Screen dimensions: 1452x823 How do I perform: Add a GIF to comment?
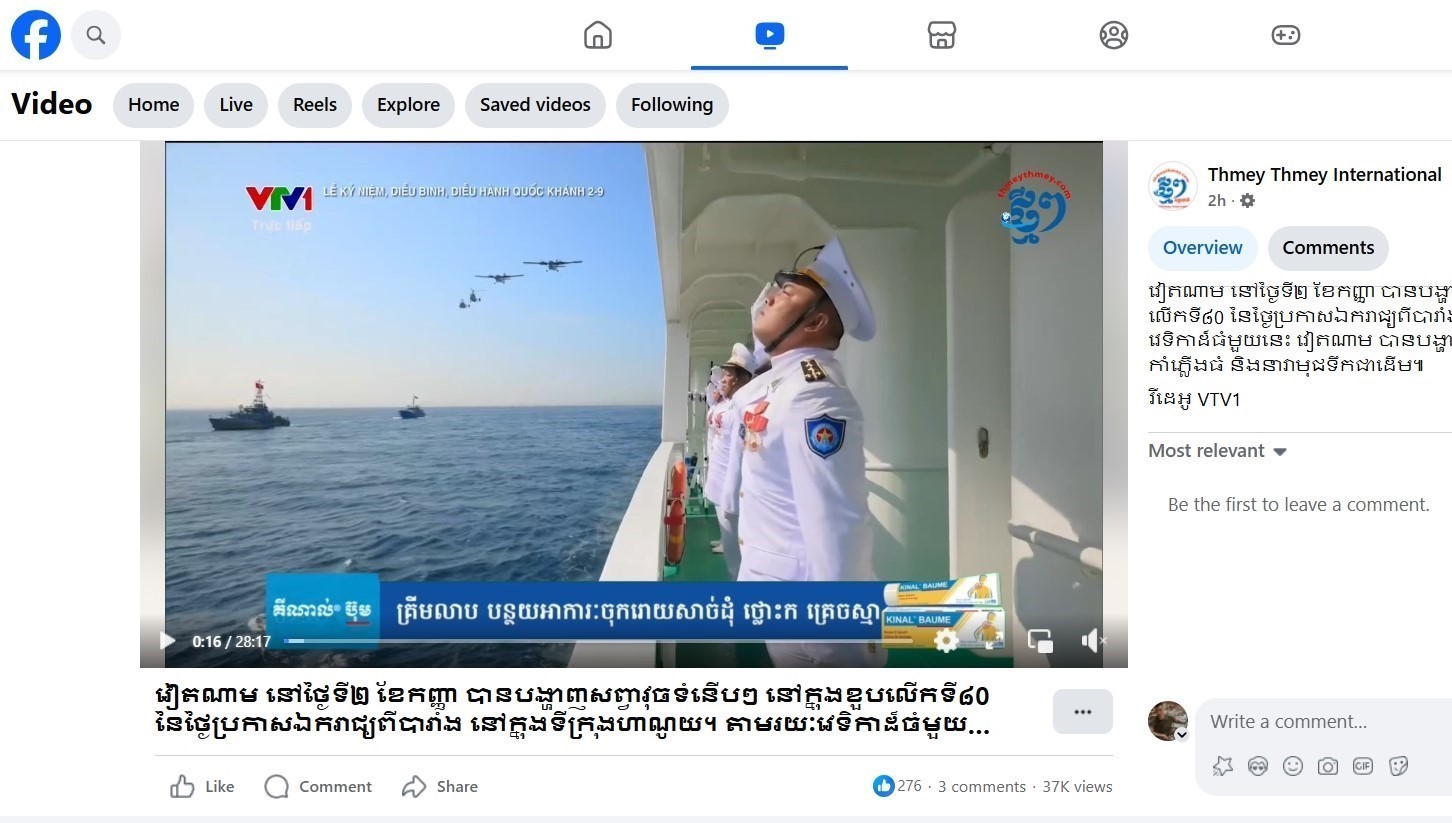point(1362,766)
